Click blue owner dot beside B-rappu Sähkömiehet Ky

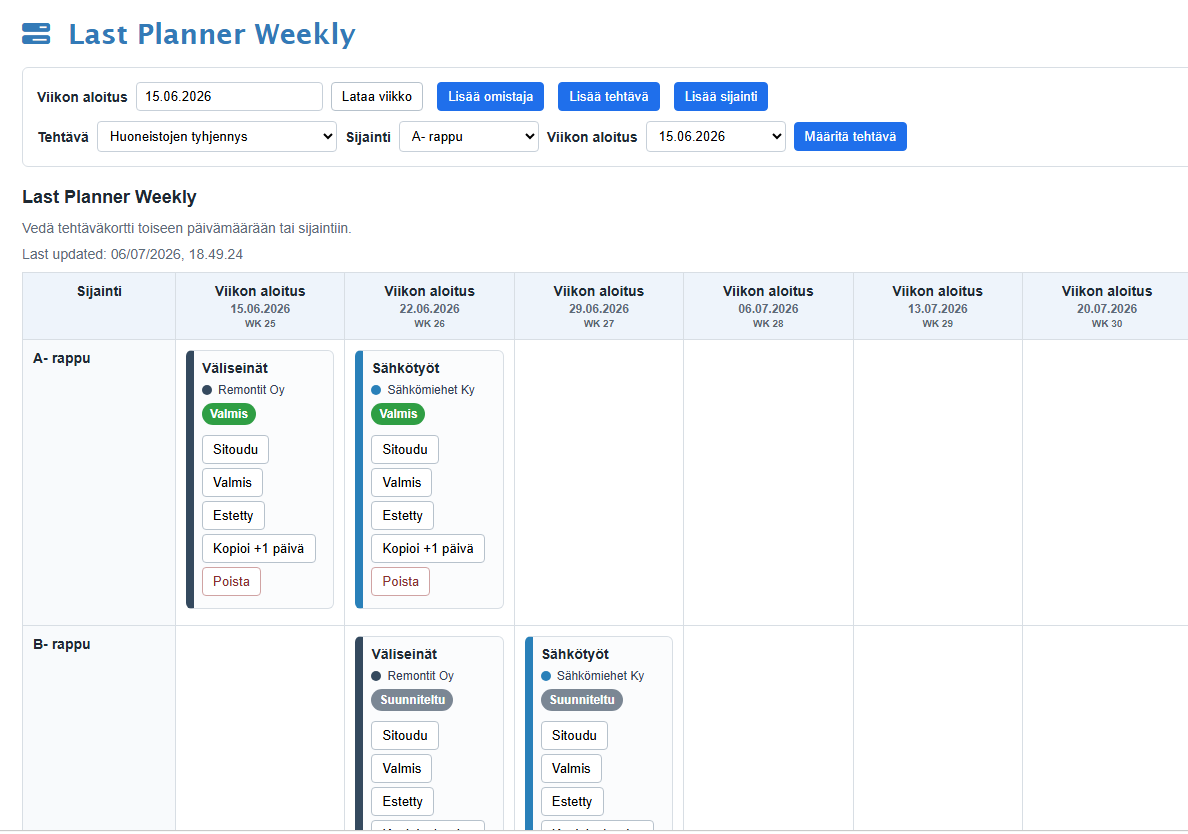(x=546, y=676)
